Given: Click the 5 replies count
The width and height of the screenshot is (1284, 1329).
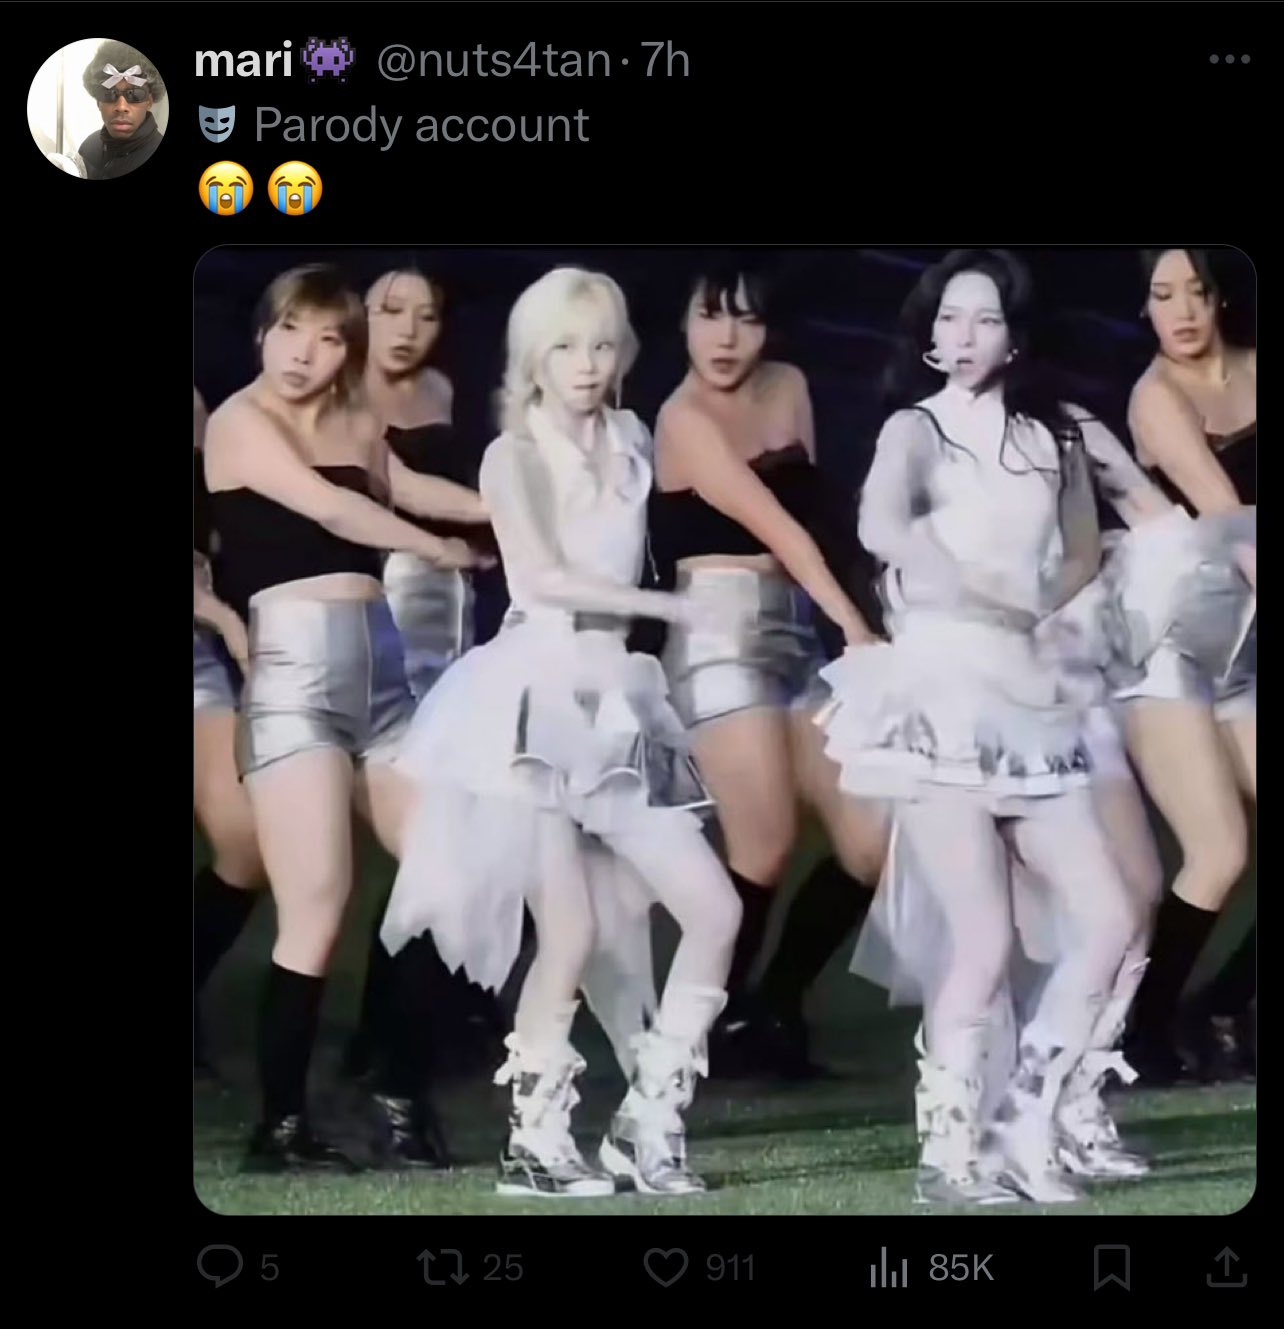Looking at the screenshot, I should [x=268, y=1269].
